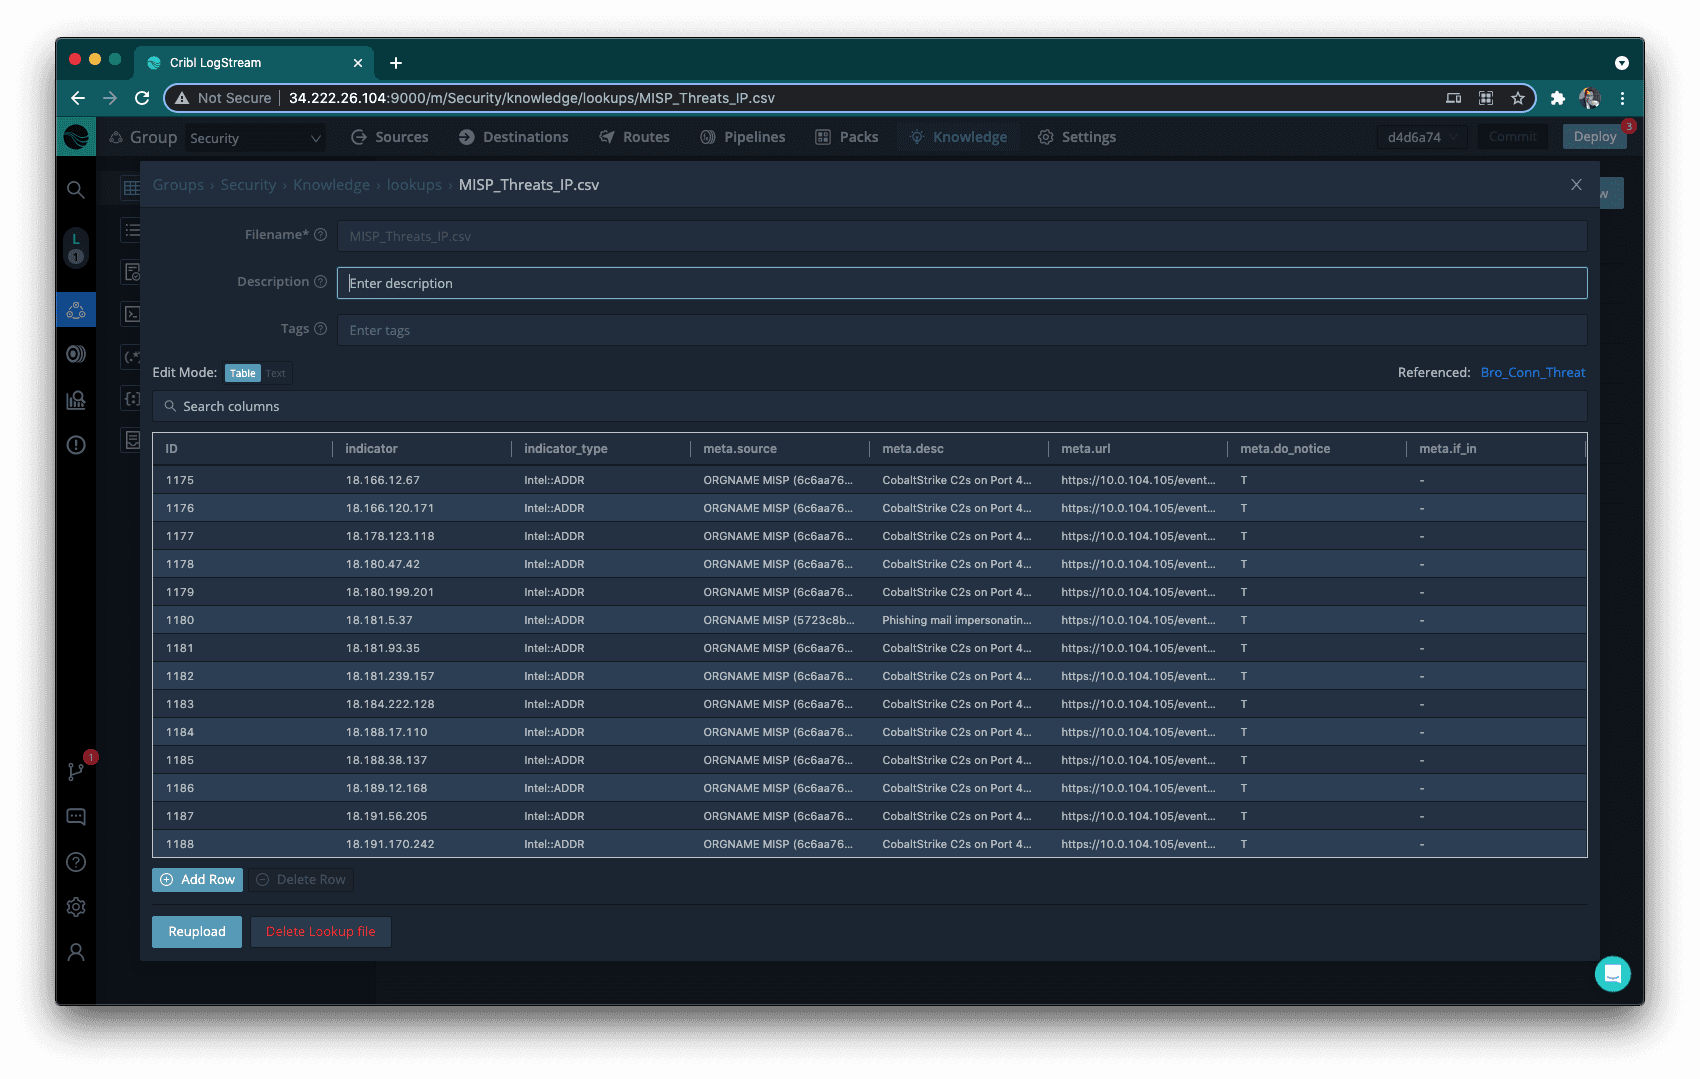Open the d4d6a74 version dropdown

click(x=1421, y=137)
